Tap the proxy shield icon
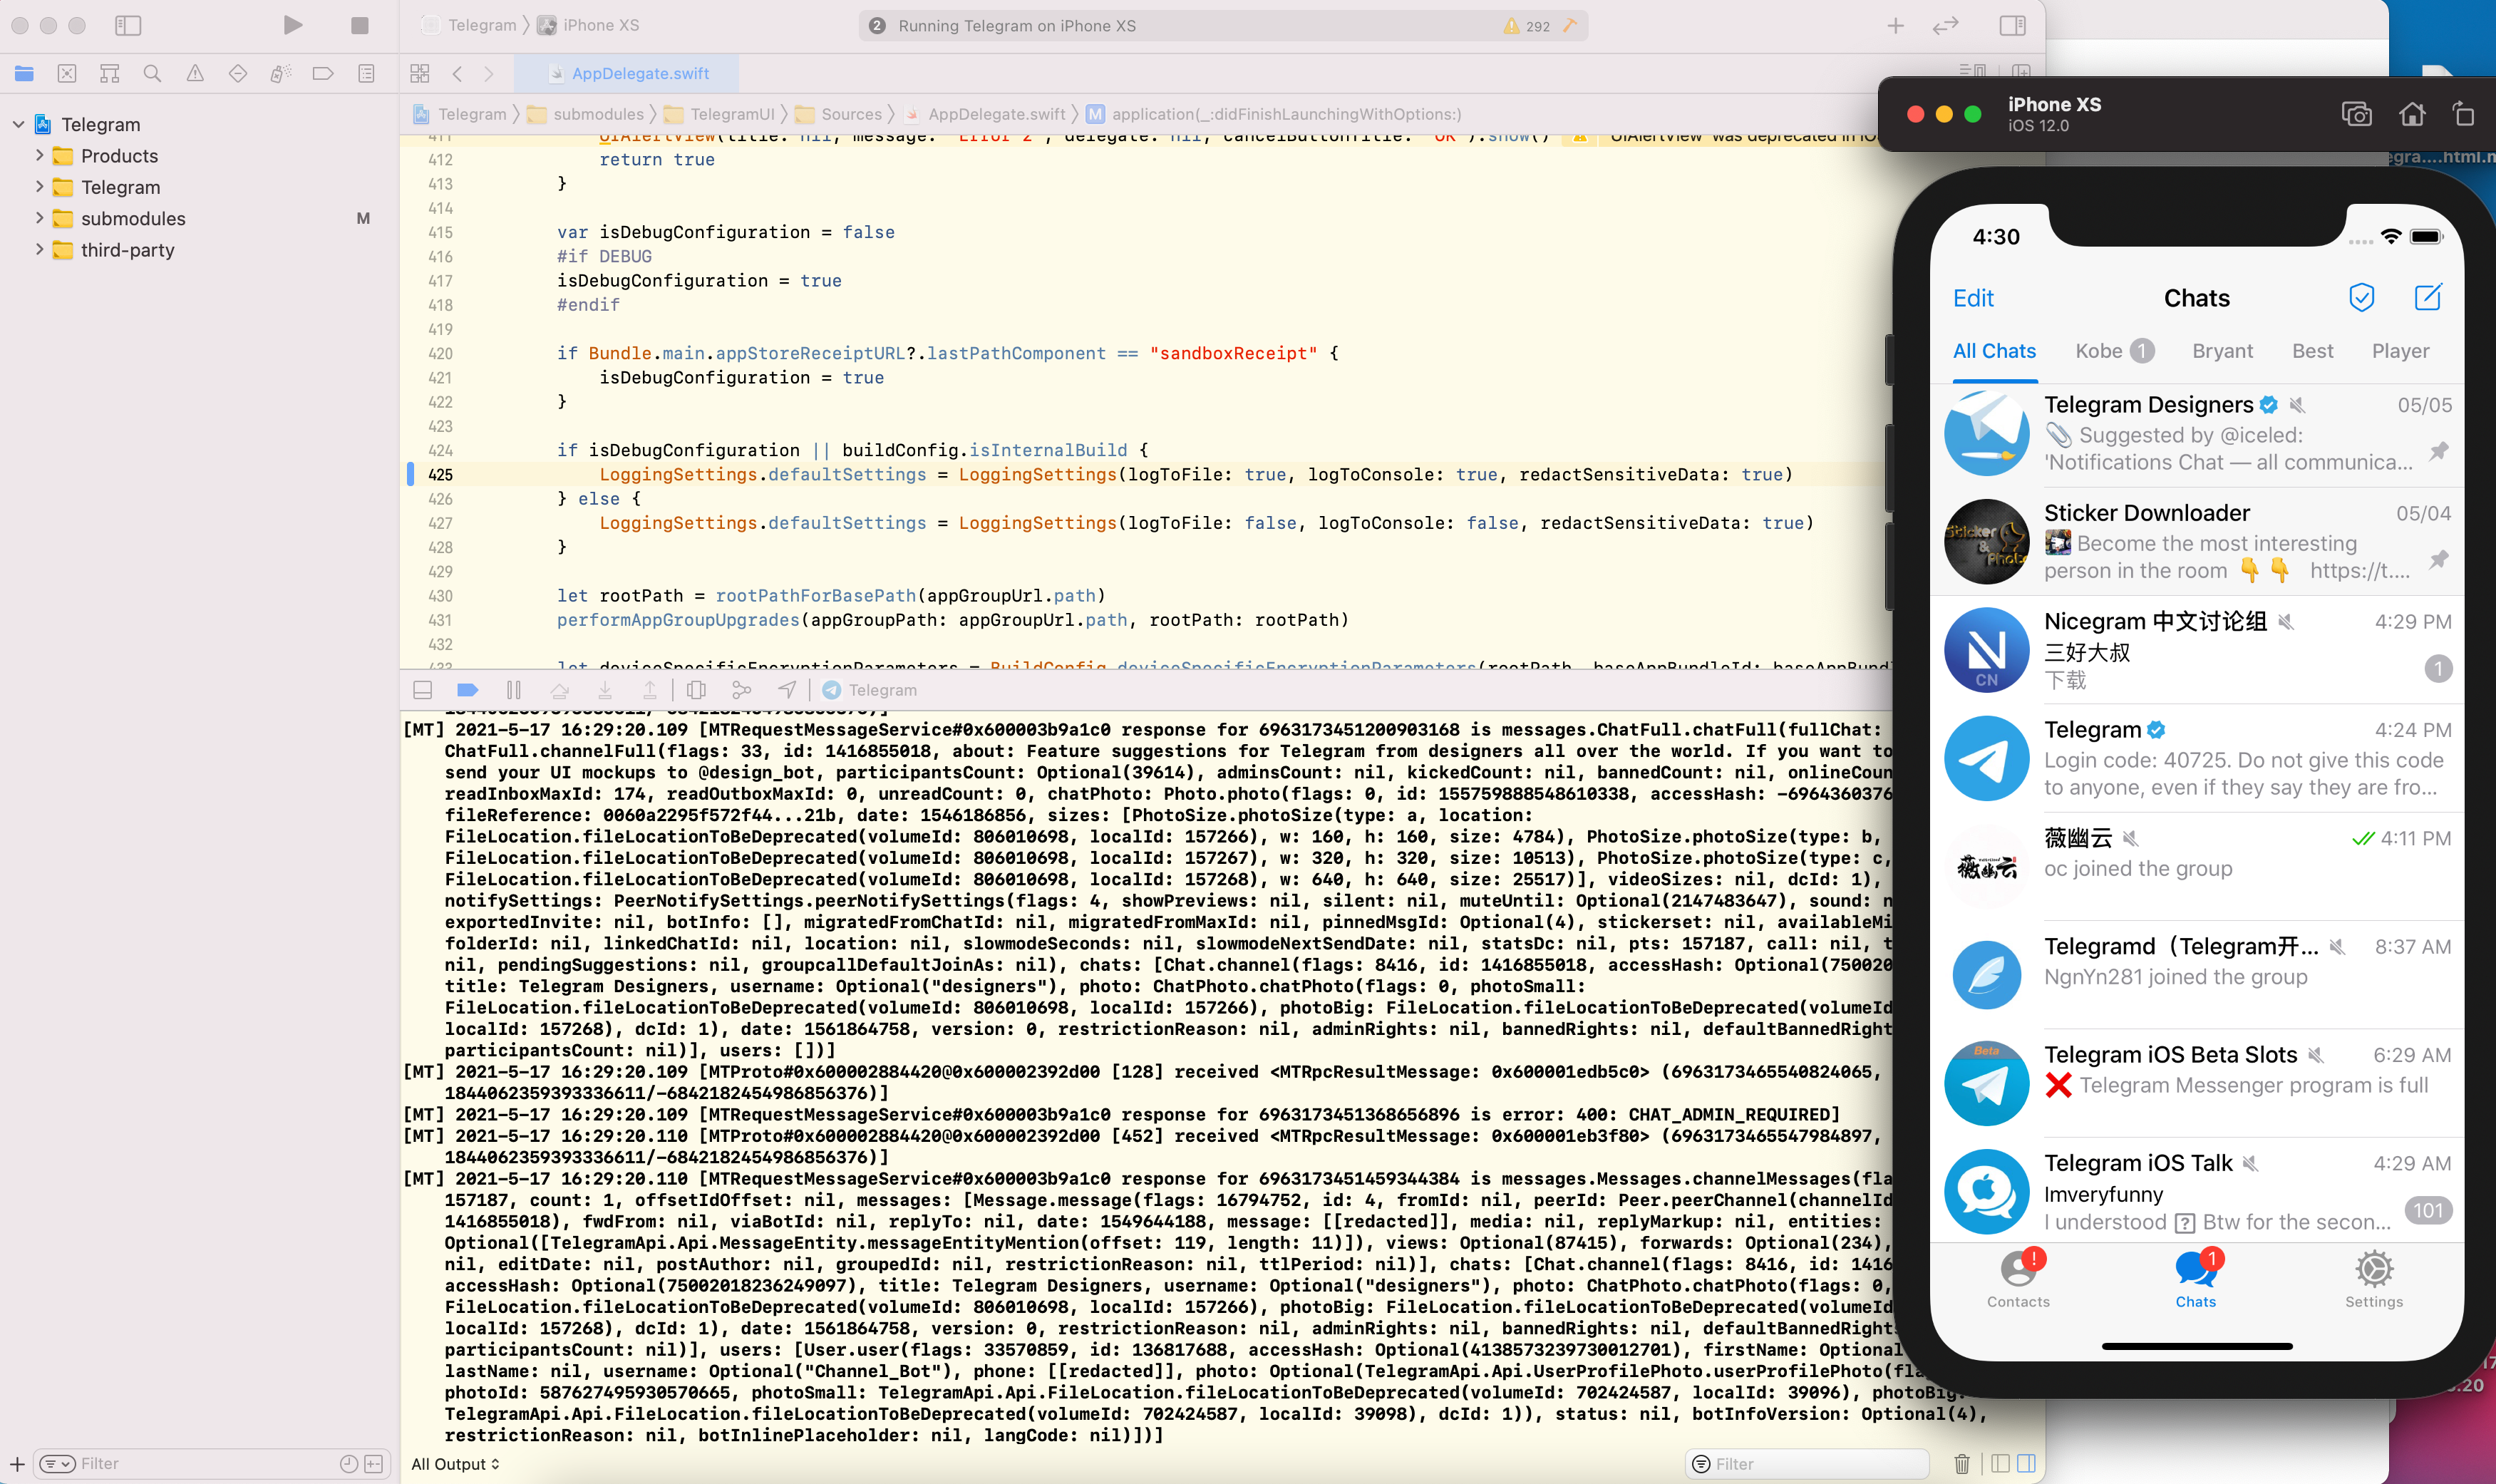 [2361, 297]
